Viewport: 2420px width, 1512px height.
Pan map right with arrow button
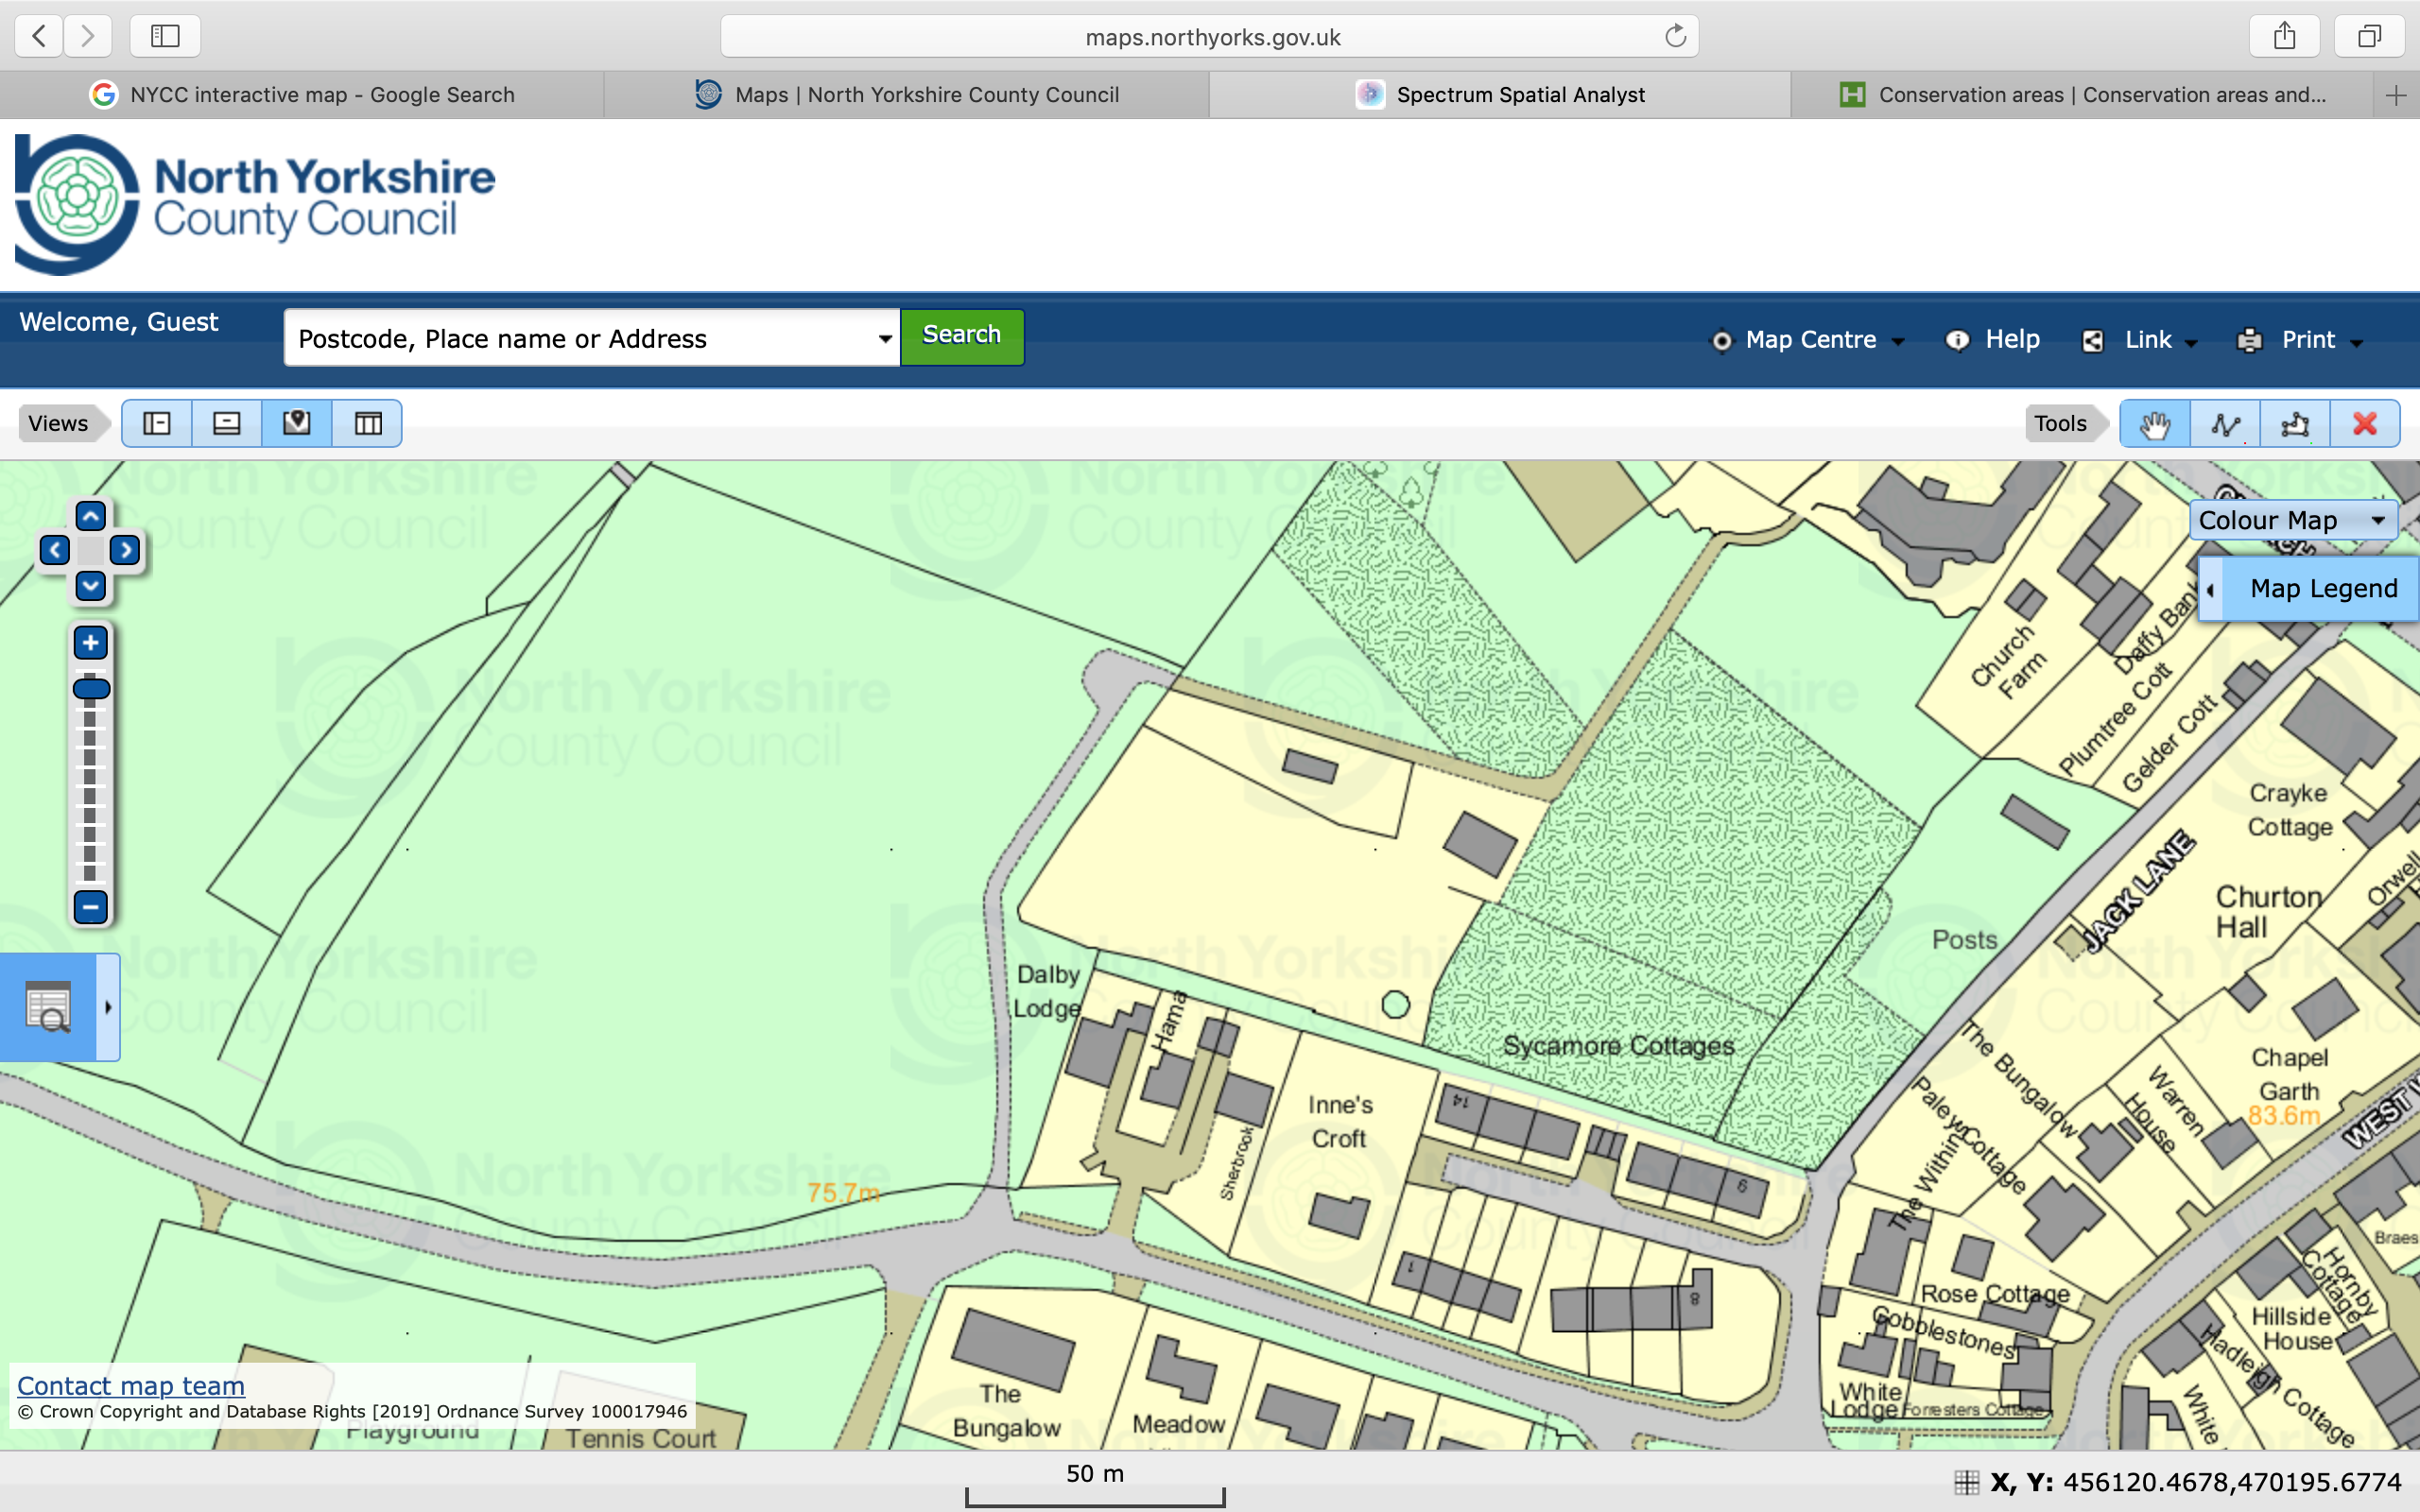coord(125,550)
